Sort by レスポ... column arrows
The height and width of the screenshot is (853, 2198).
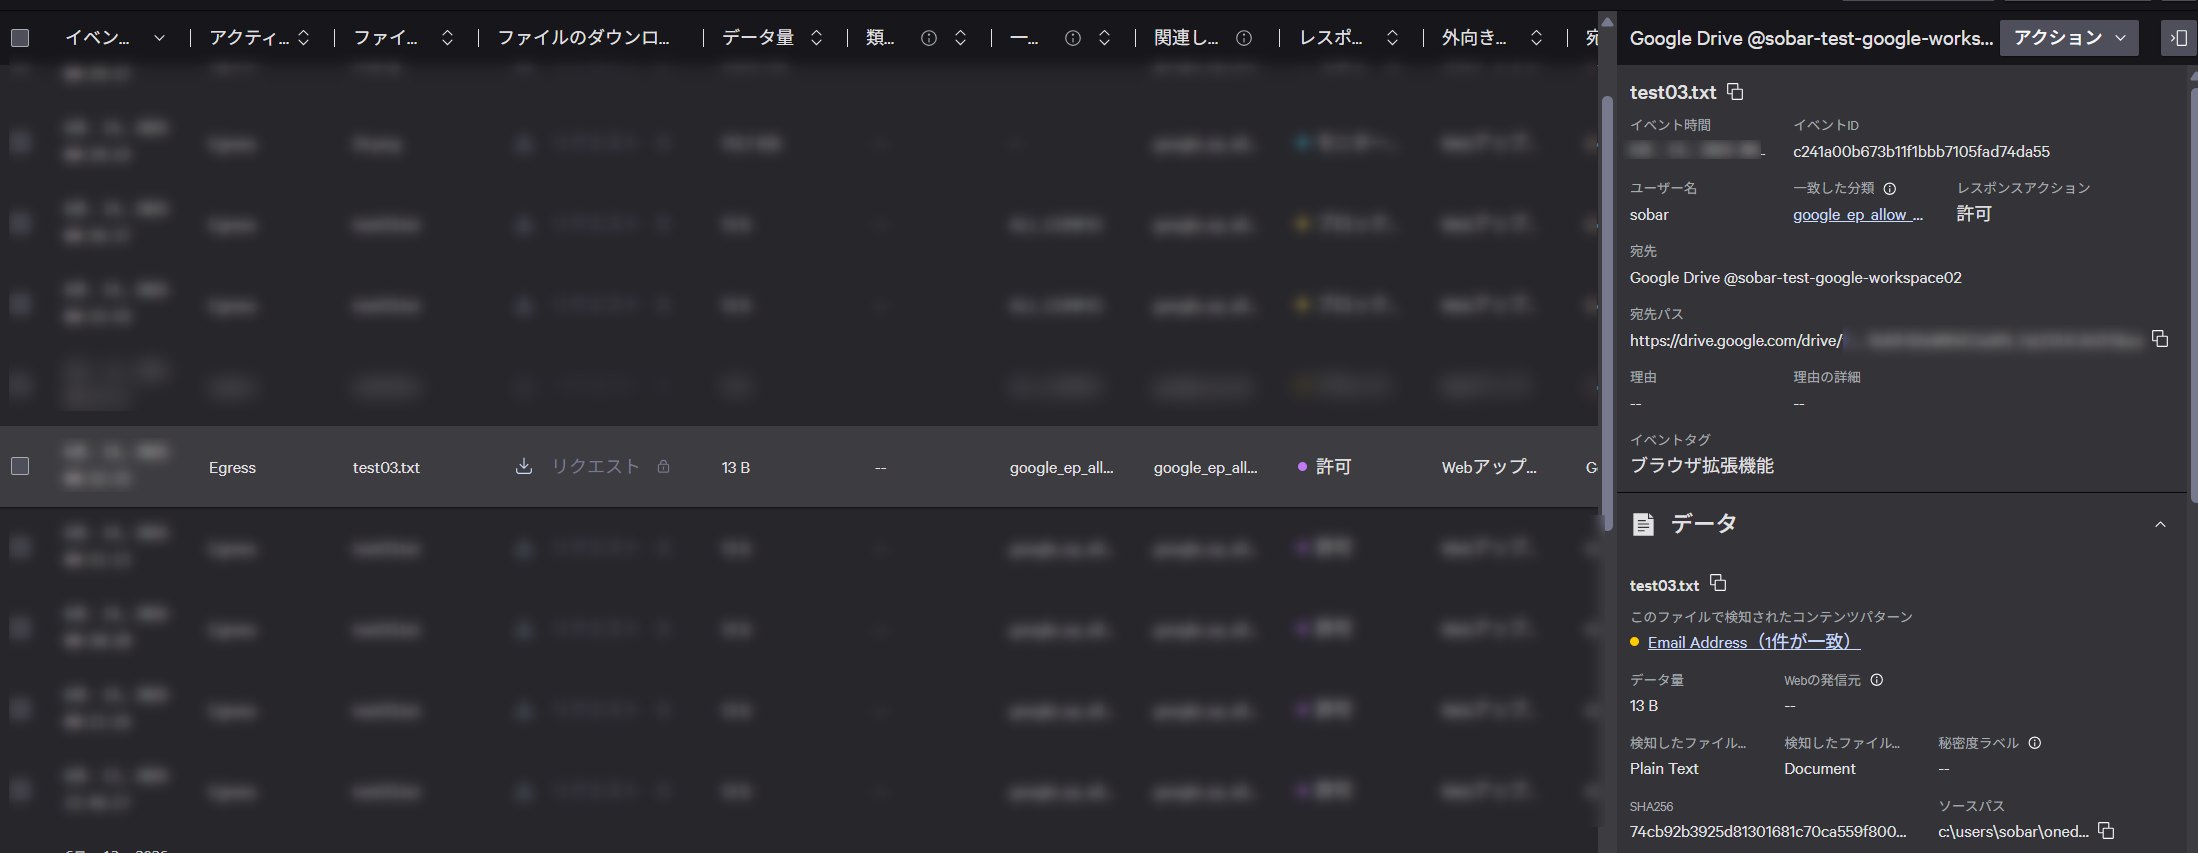coord(1392,38)
